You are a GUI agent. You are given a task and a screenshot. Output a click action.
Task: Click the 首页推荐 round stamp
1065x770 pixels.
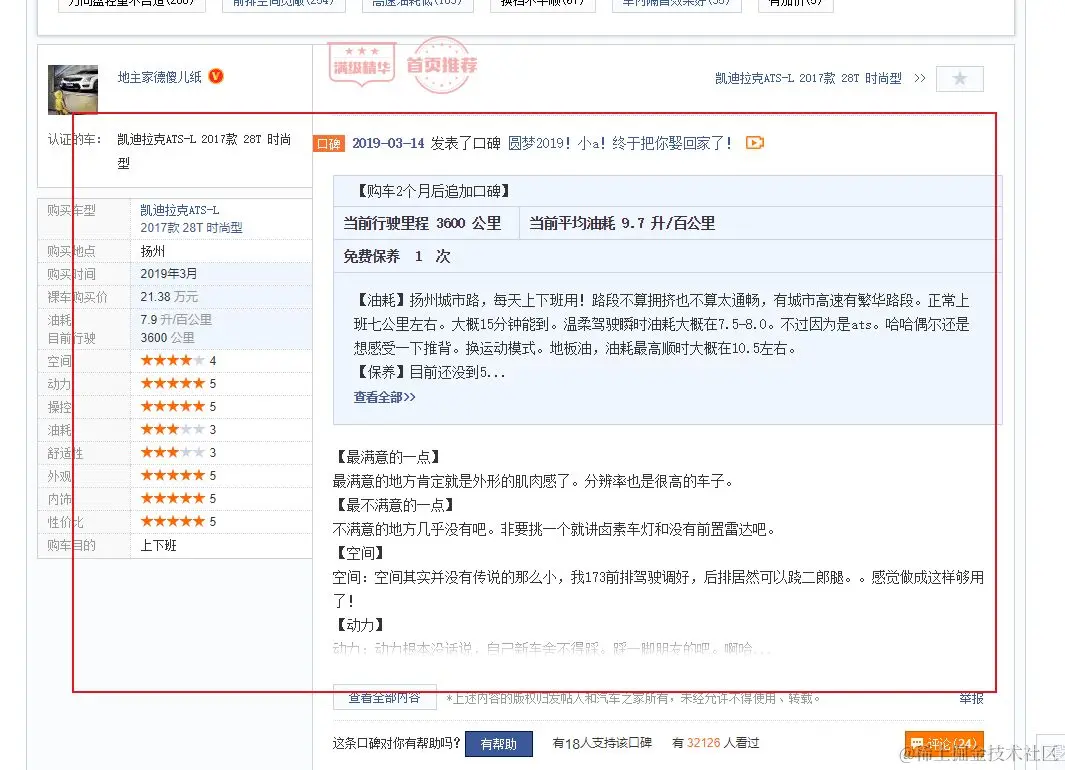pos(442,65)
